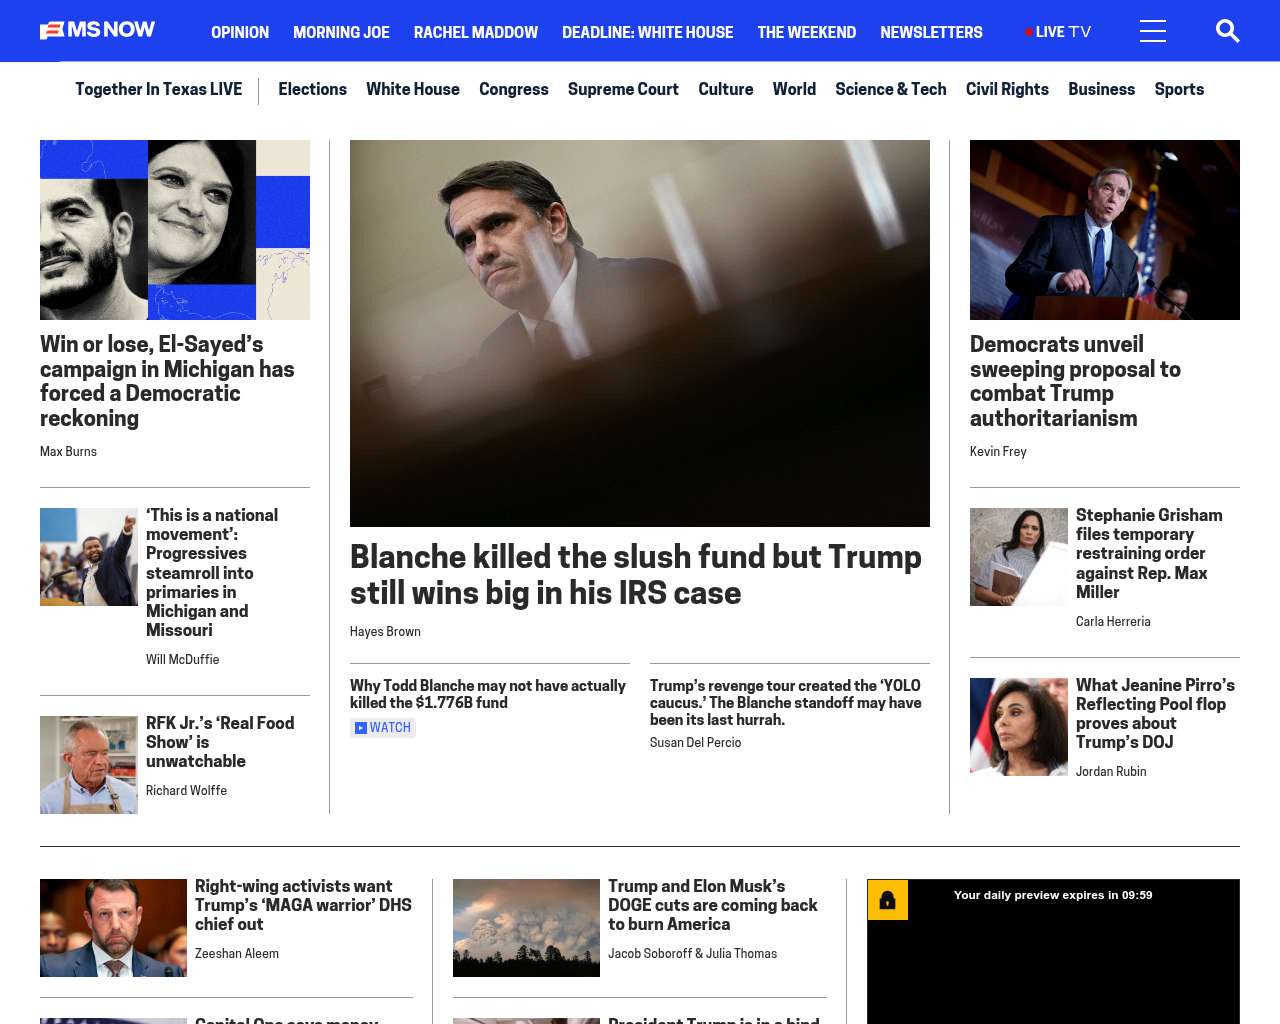This screenshot has height=1024, width=1280.
Task: Go to Newsletters
Action: point(931,32)
